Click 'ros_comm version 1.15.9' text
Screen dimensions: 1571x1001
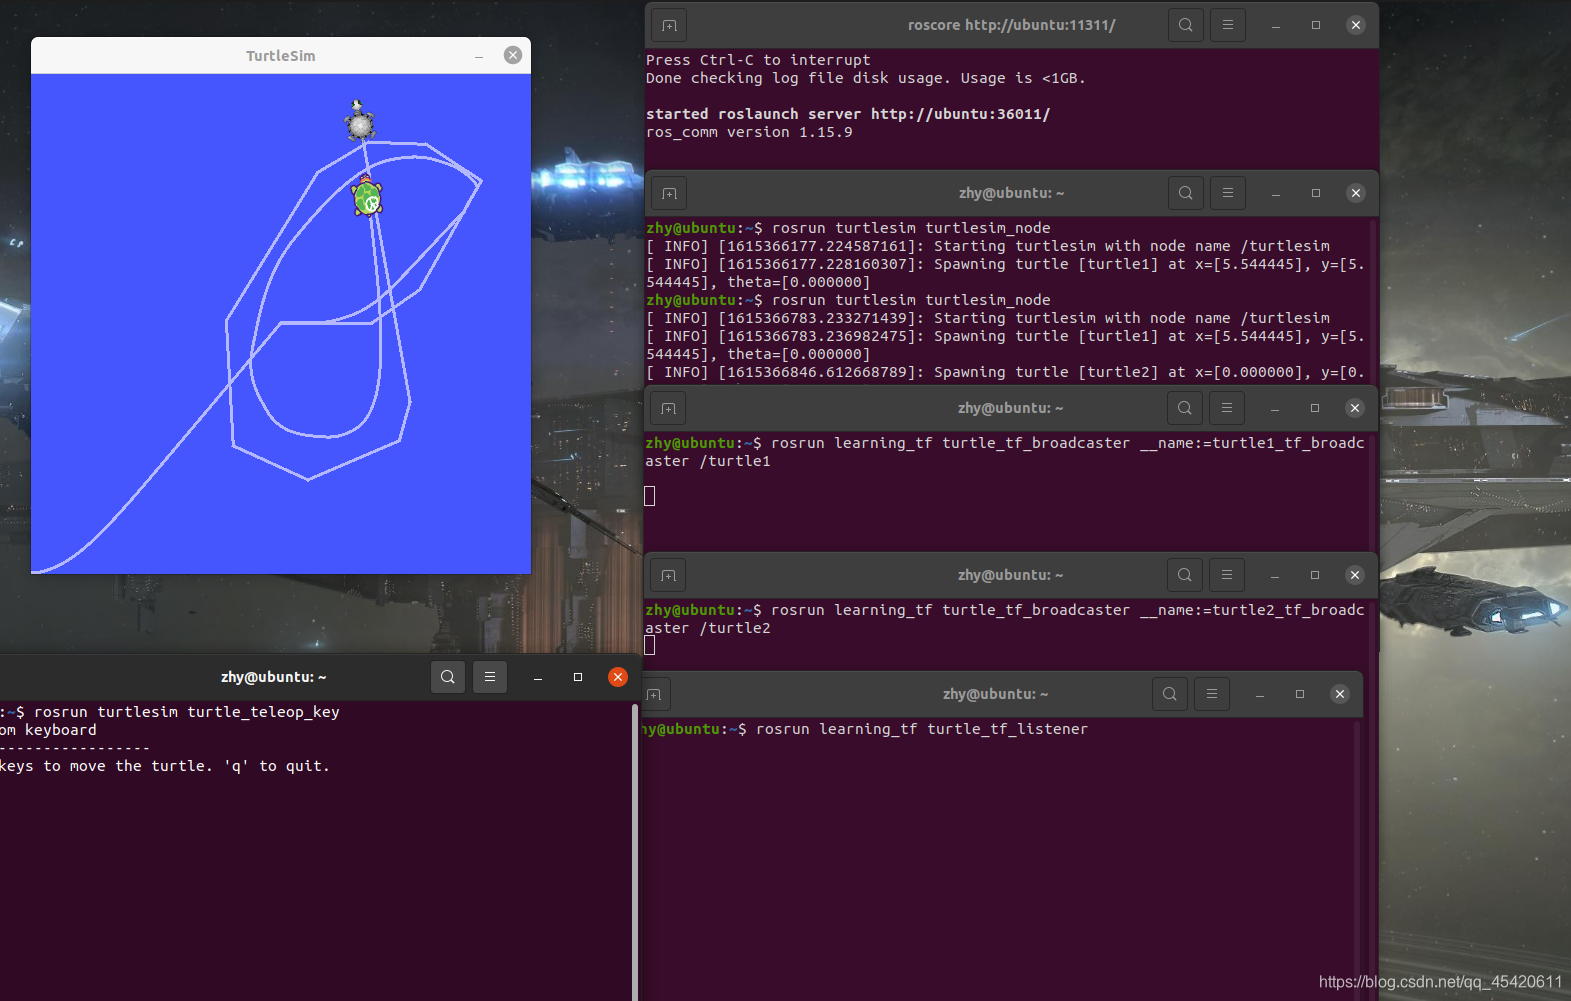click(749, 132)
